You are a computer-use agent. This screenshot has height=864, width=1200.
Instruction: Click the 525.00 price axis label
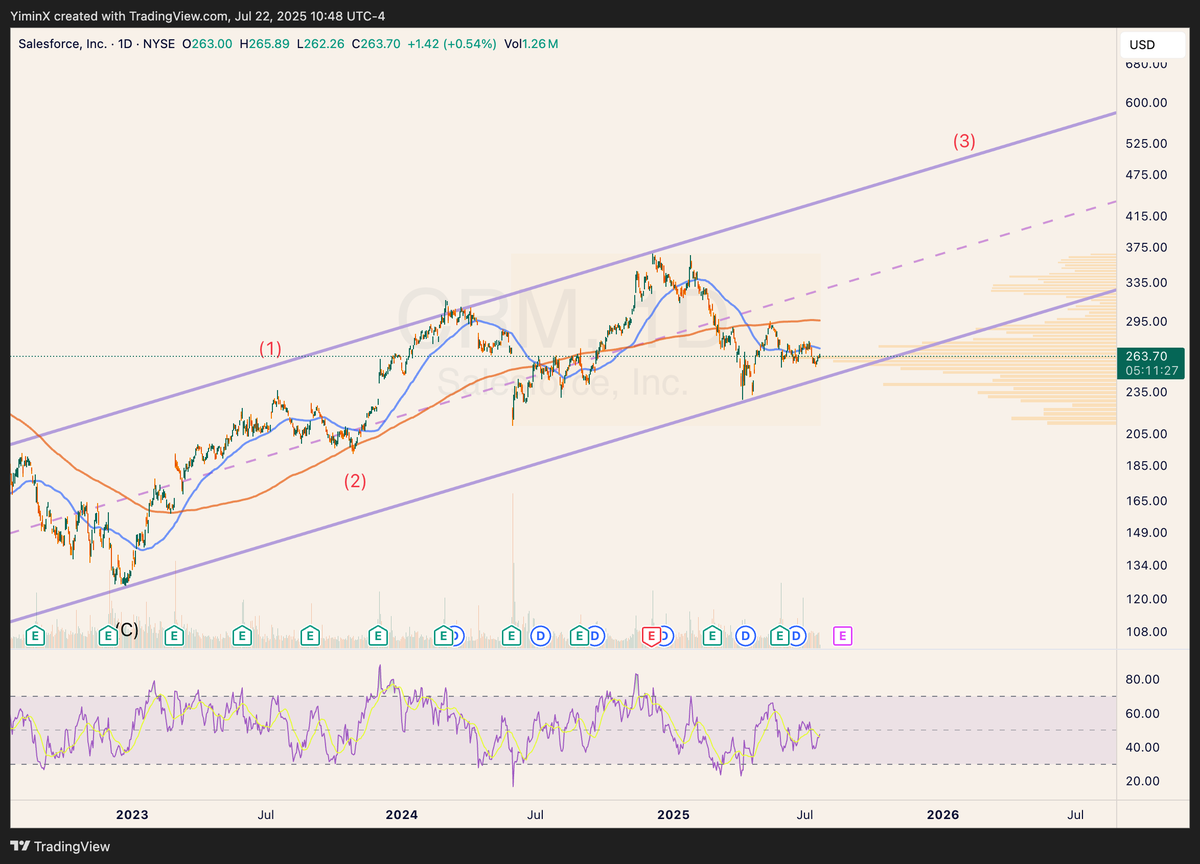pos(1145,143)
